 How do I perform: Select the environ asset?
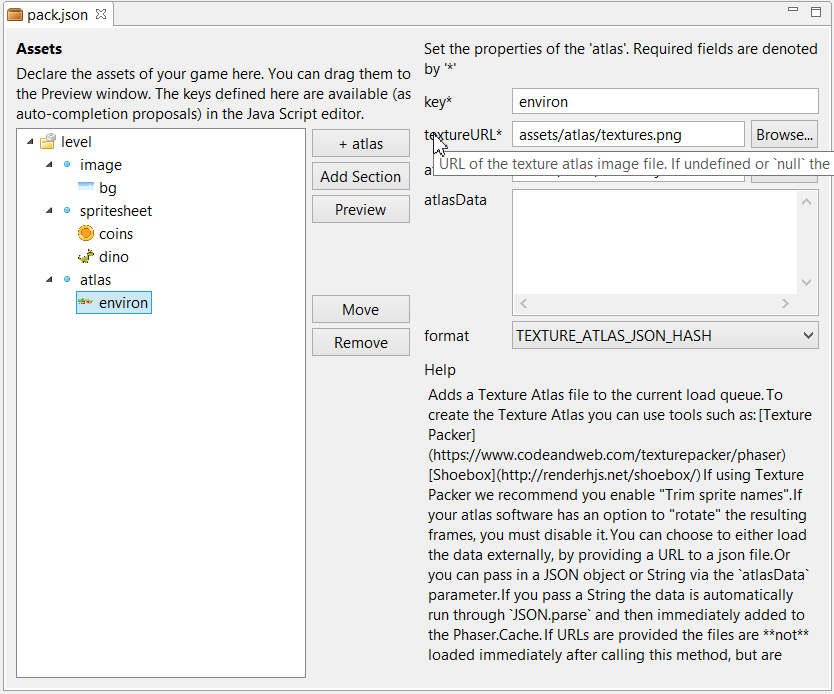[123, 303]
